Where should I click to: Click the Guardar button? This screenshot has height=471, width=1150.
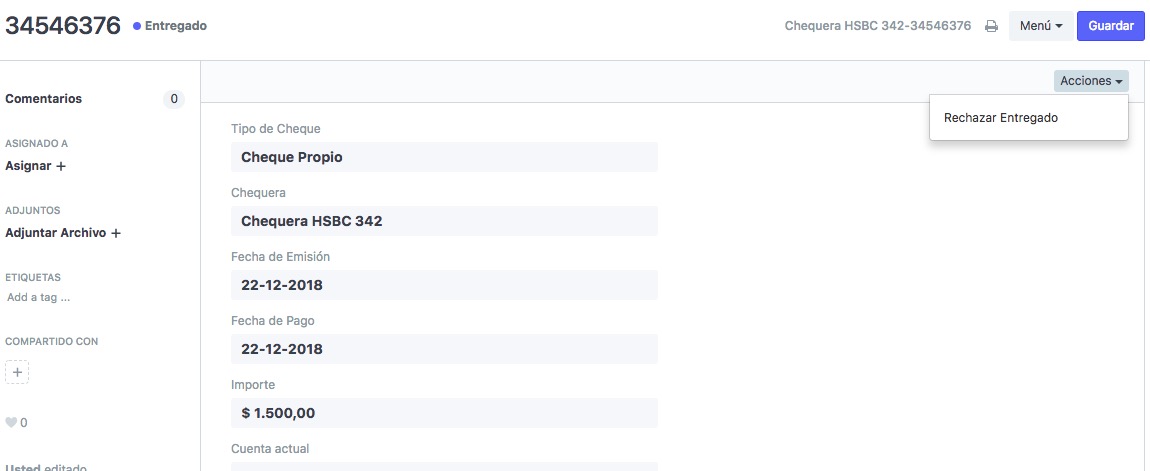pyautogui.click(x=1110, y=26)
